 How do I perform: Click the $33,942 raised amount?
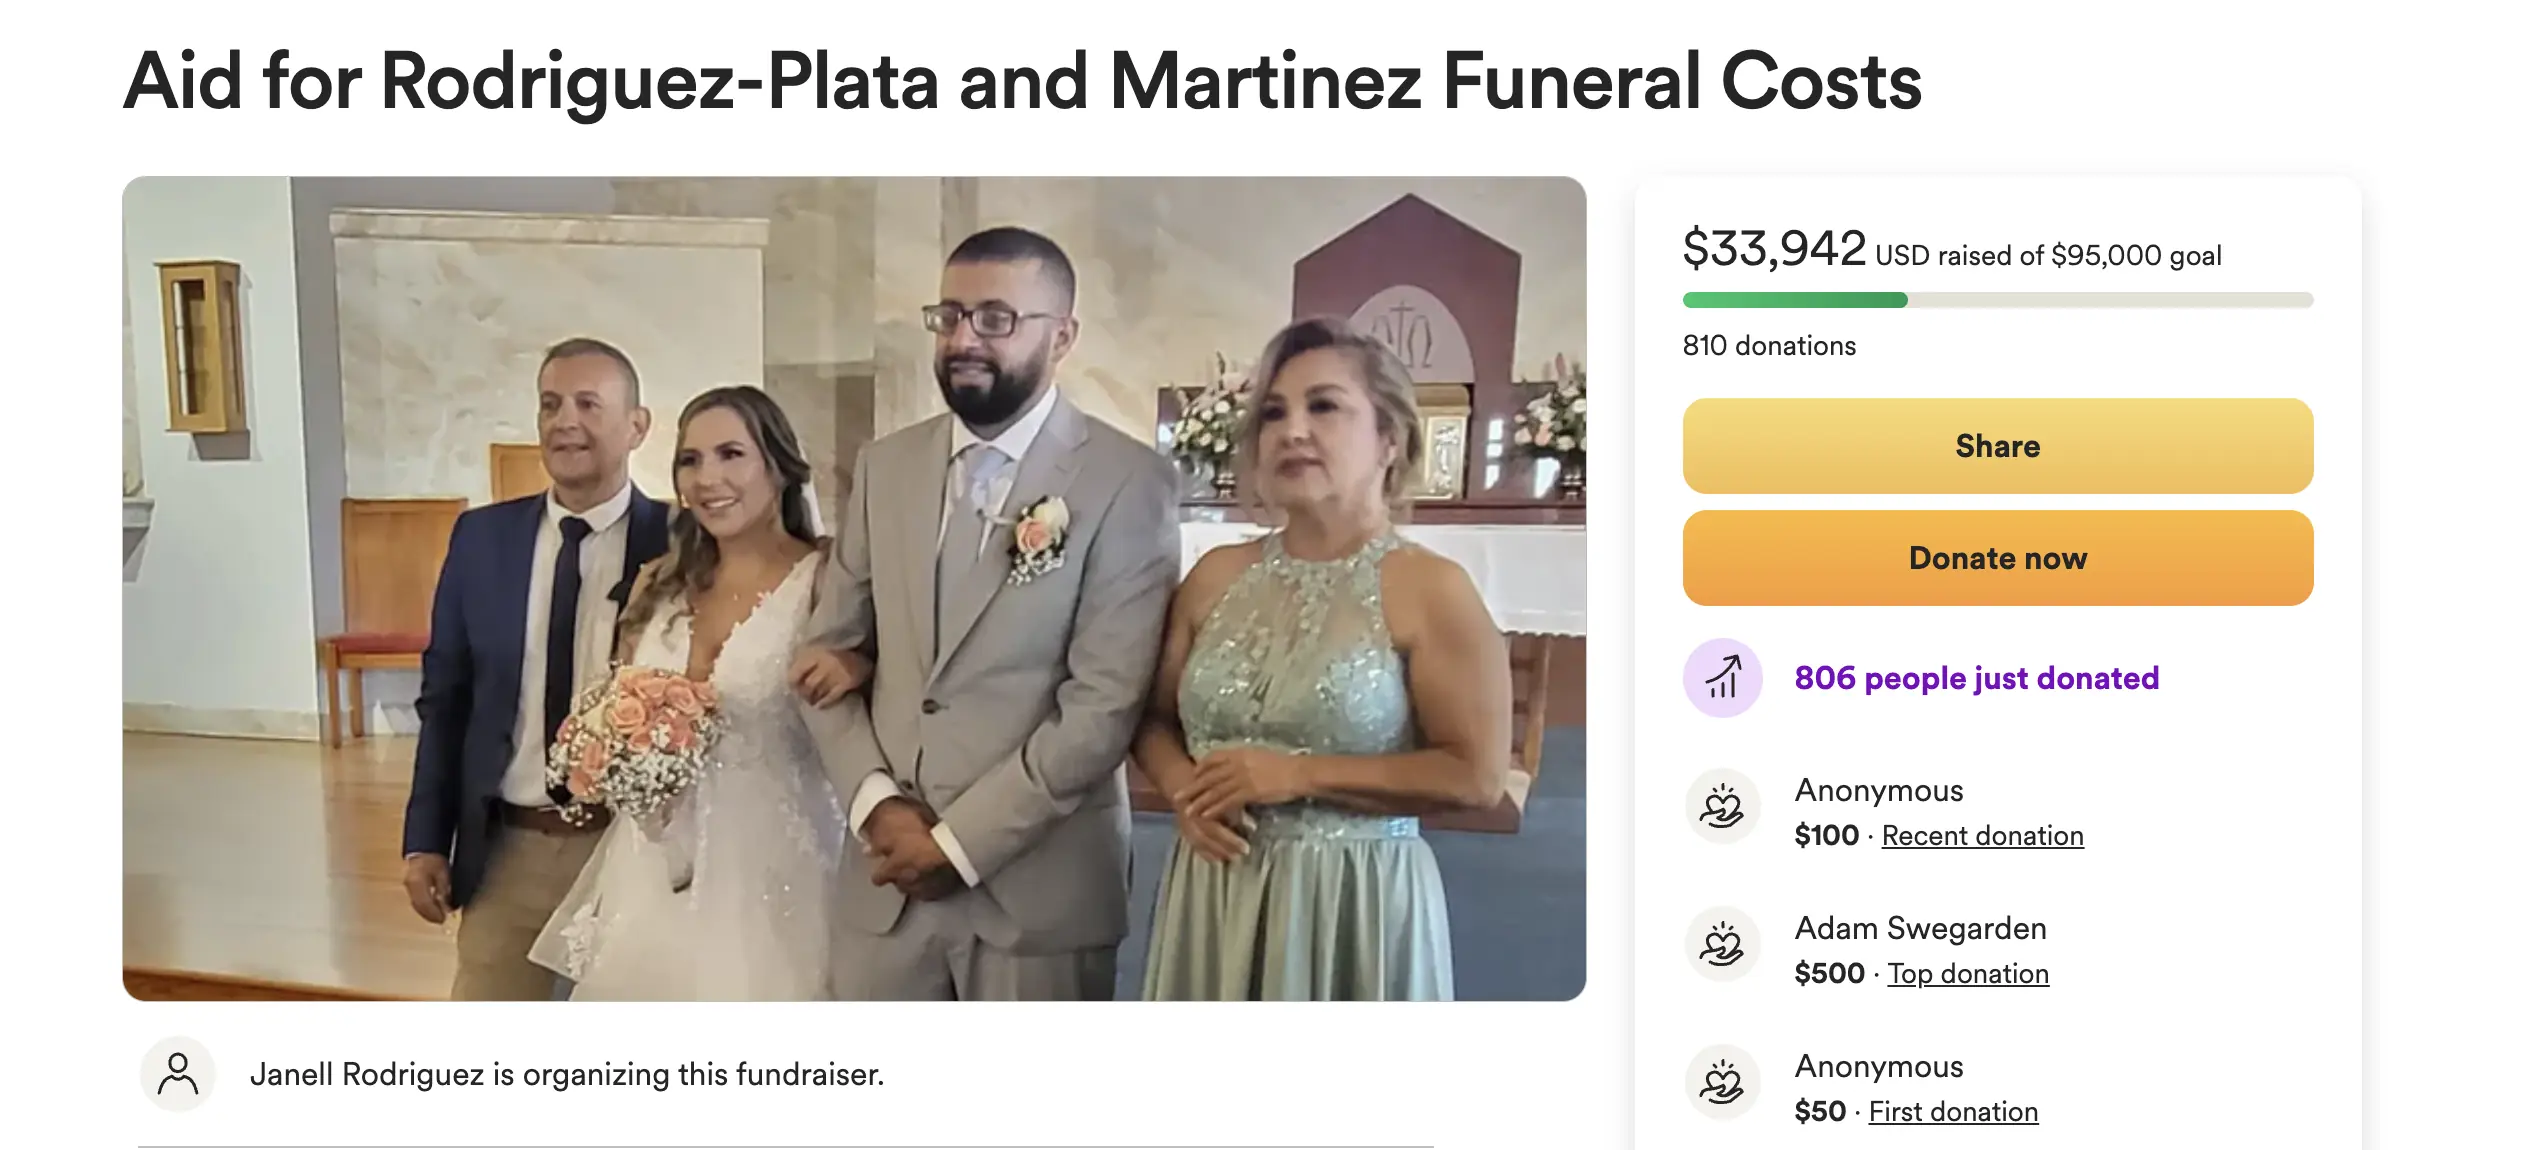click(x=1774, y=248)
